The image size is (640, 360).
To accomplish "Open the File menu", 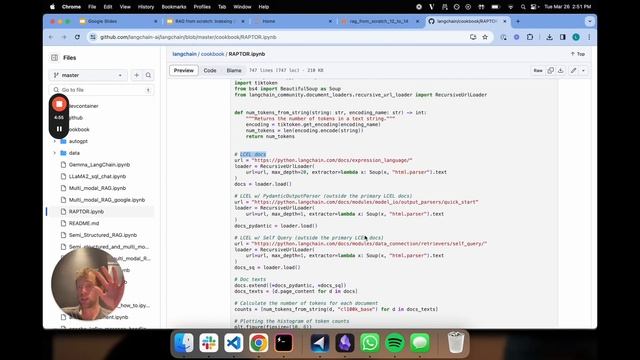I will pos(92,7).
